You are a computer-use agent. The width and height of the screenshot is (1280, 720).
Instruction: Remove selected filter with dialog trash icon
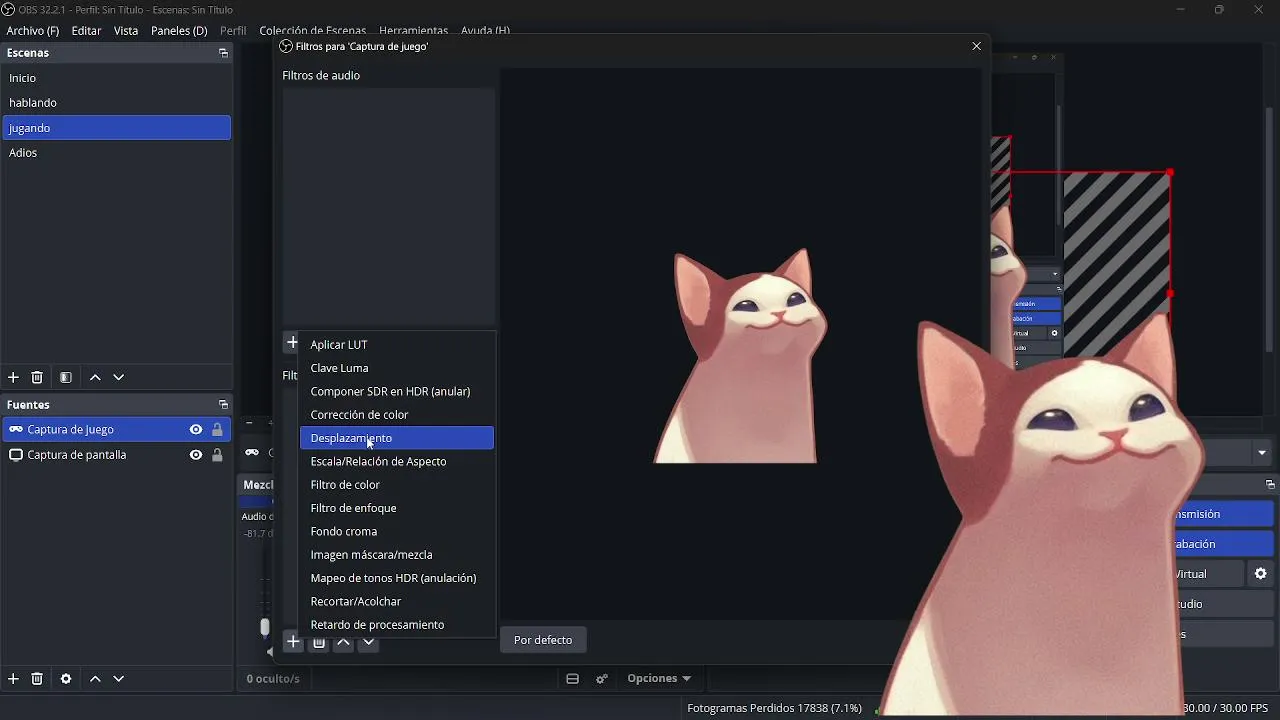(319, 644)
